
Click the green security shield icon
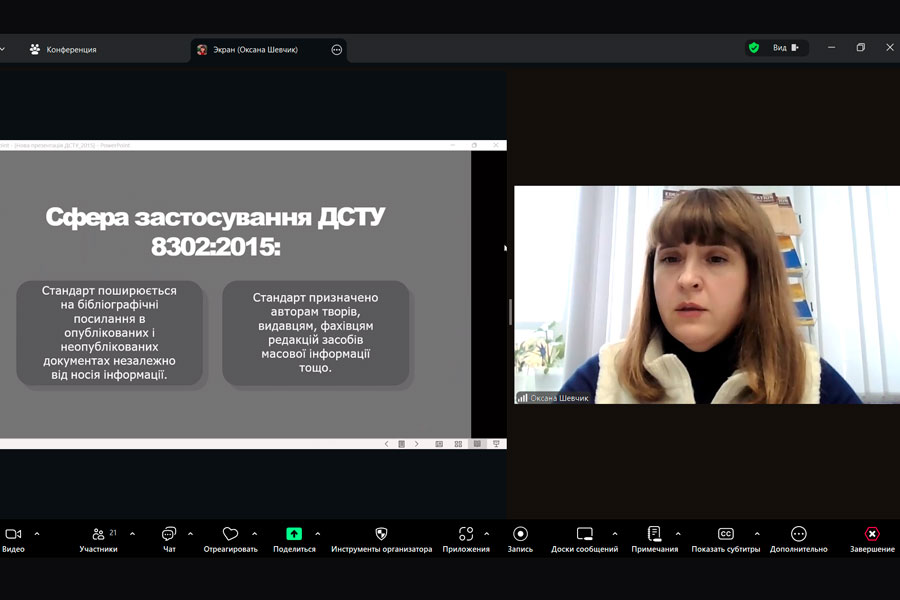click(754, 48)
